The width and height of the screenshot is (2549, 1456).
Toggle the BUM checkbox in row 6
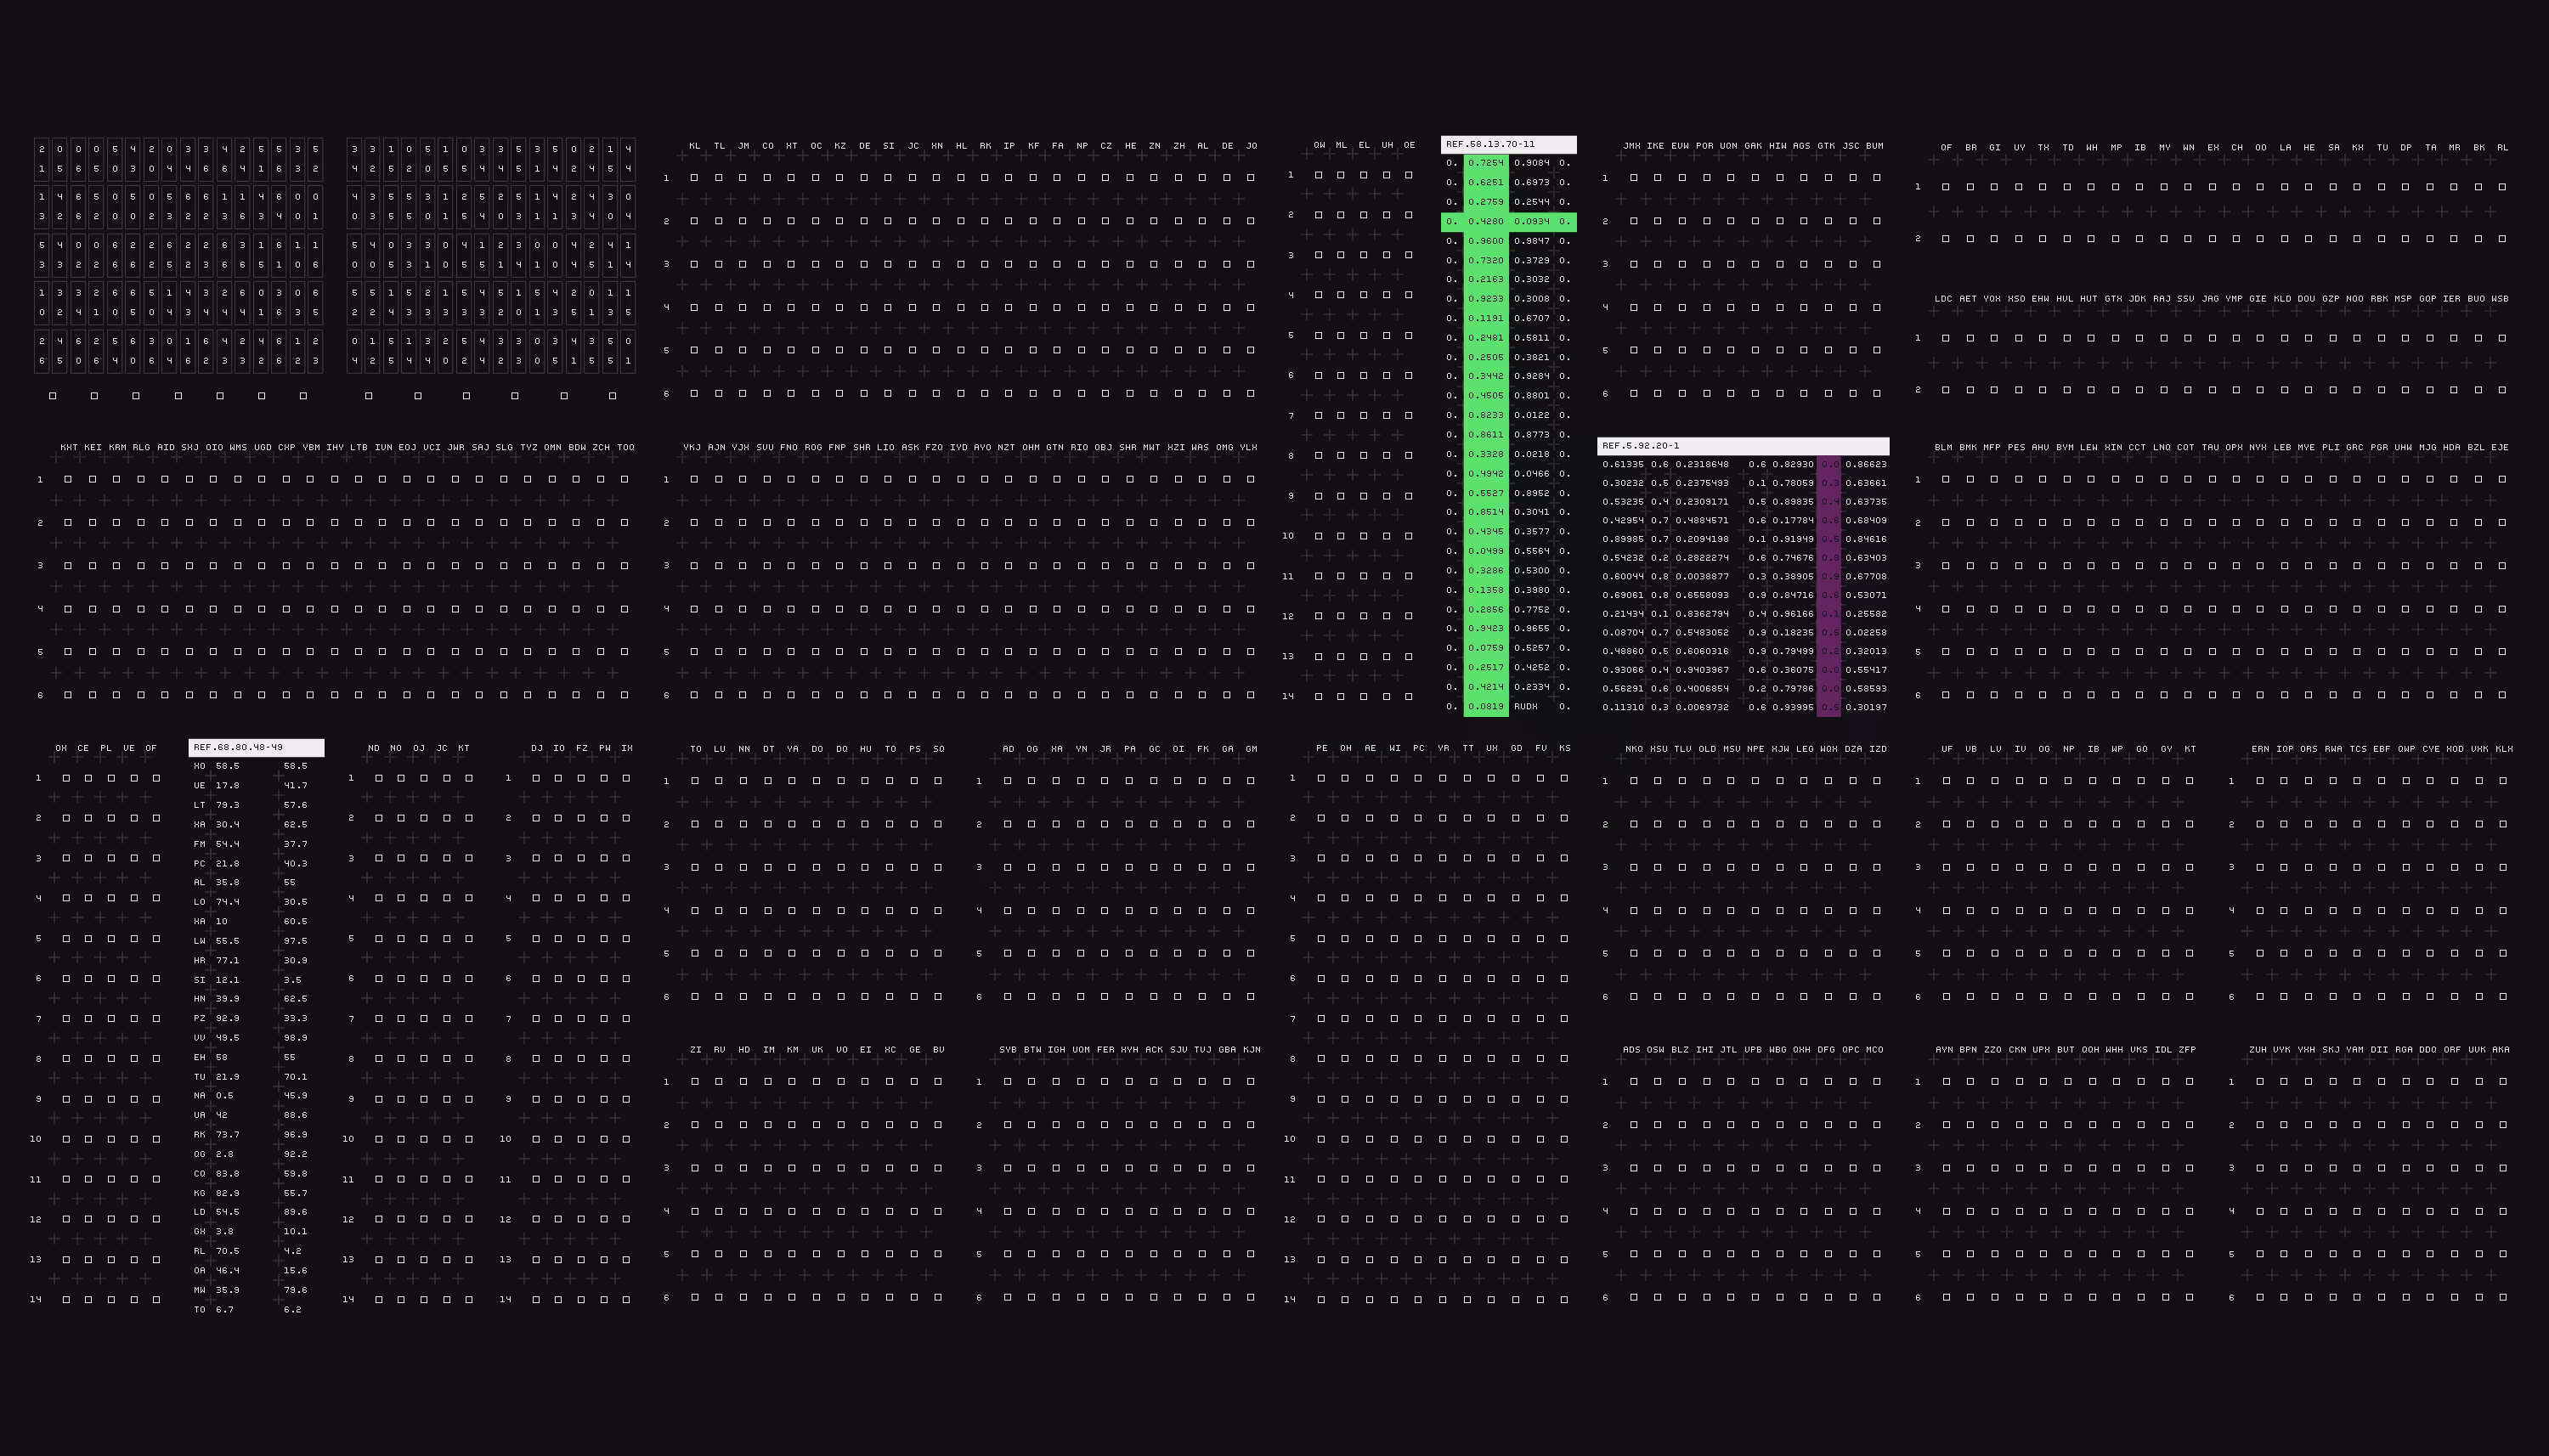tap(1877, 393)
